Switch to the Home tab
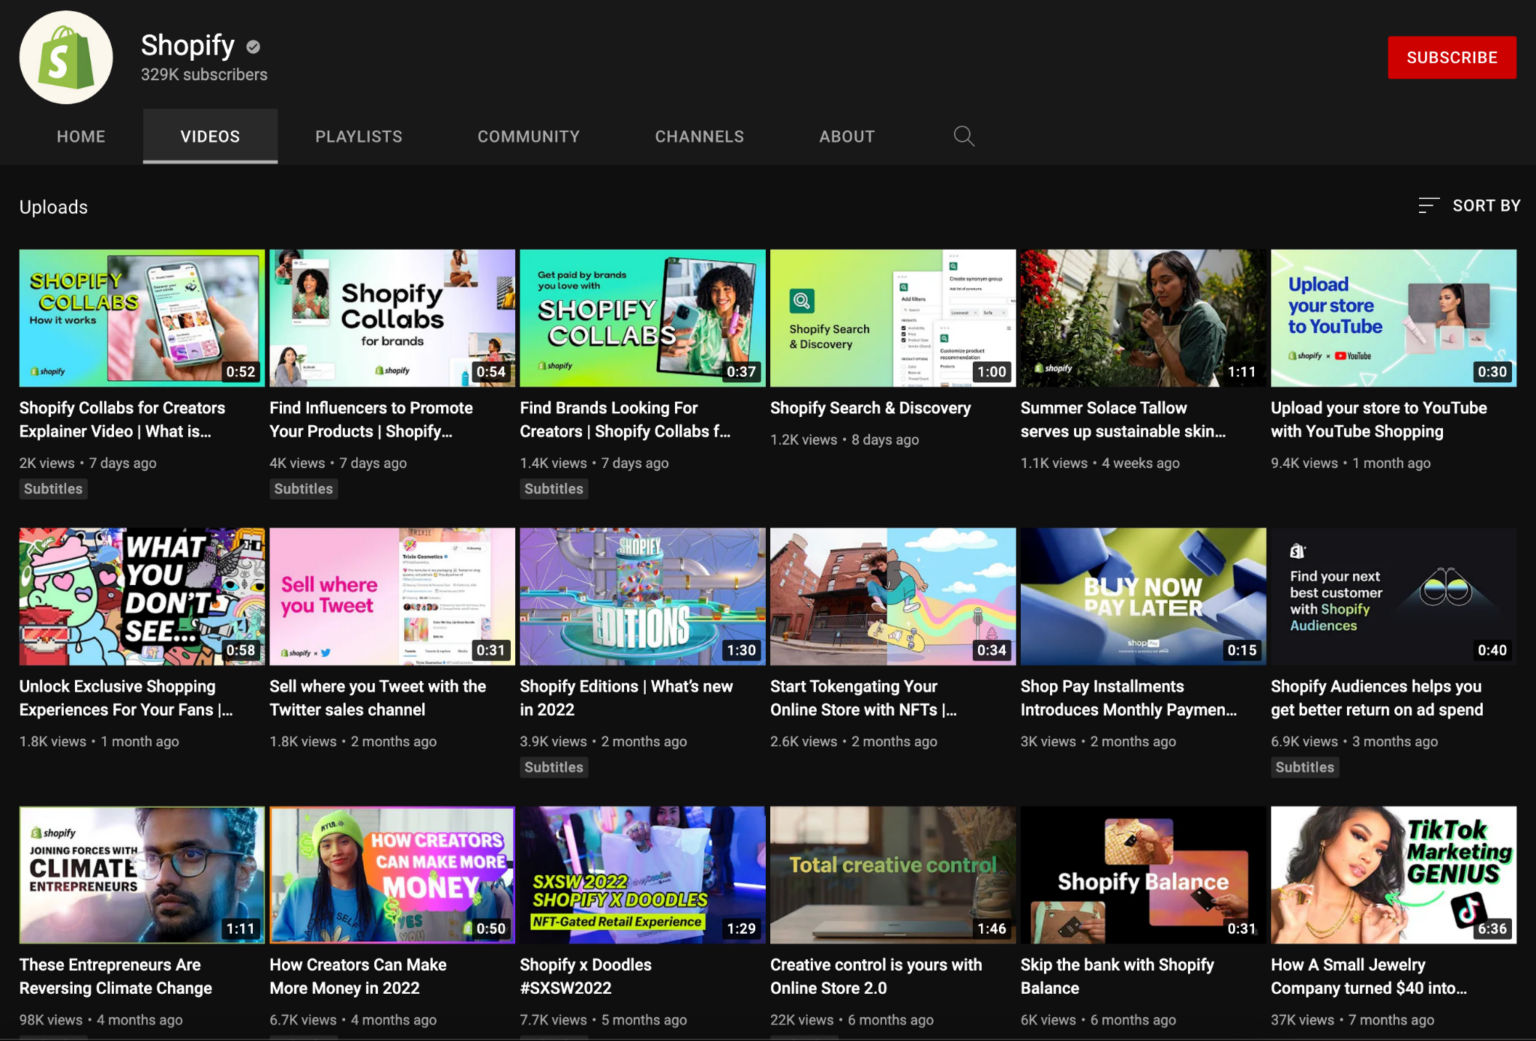 [81, 136]
